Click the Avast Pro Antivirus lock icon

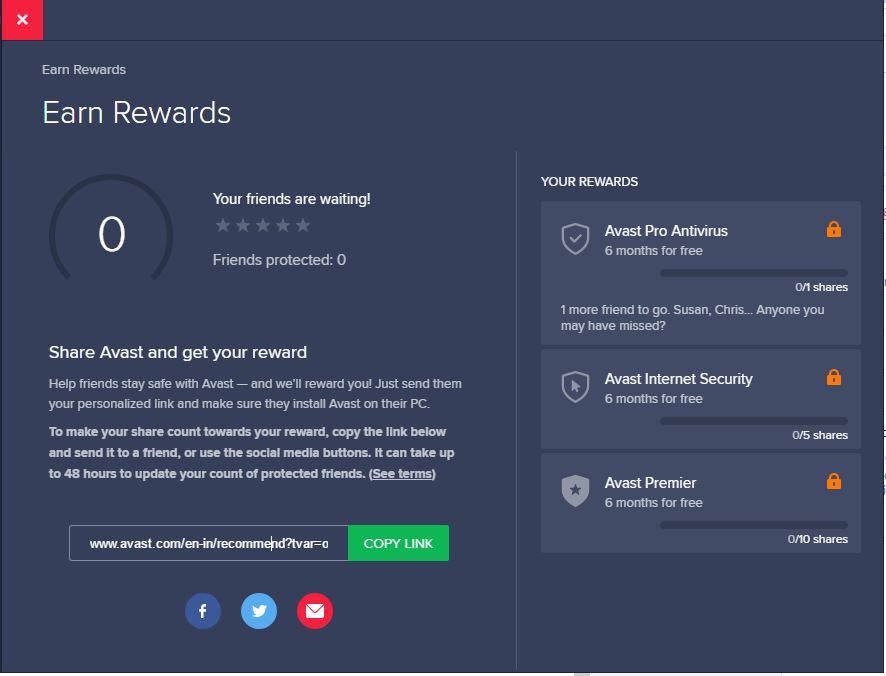point(833,229)
